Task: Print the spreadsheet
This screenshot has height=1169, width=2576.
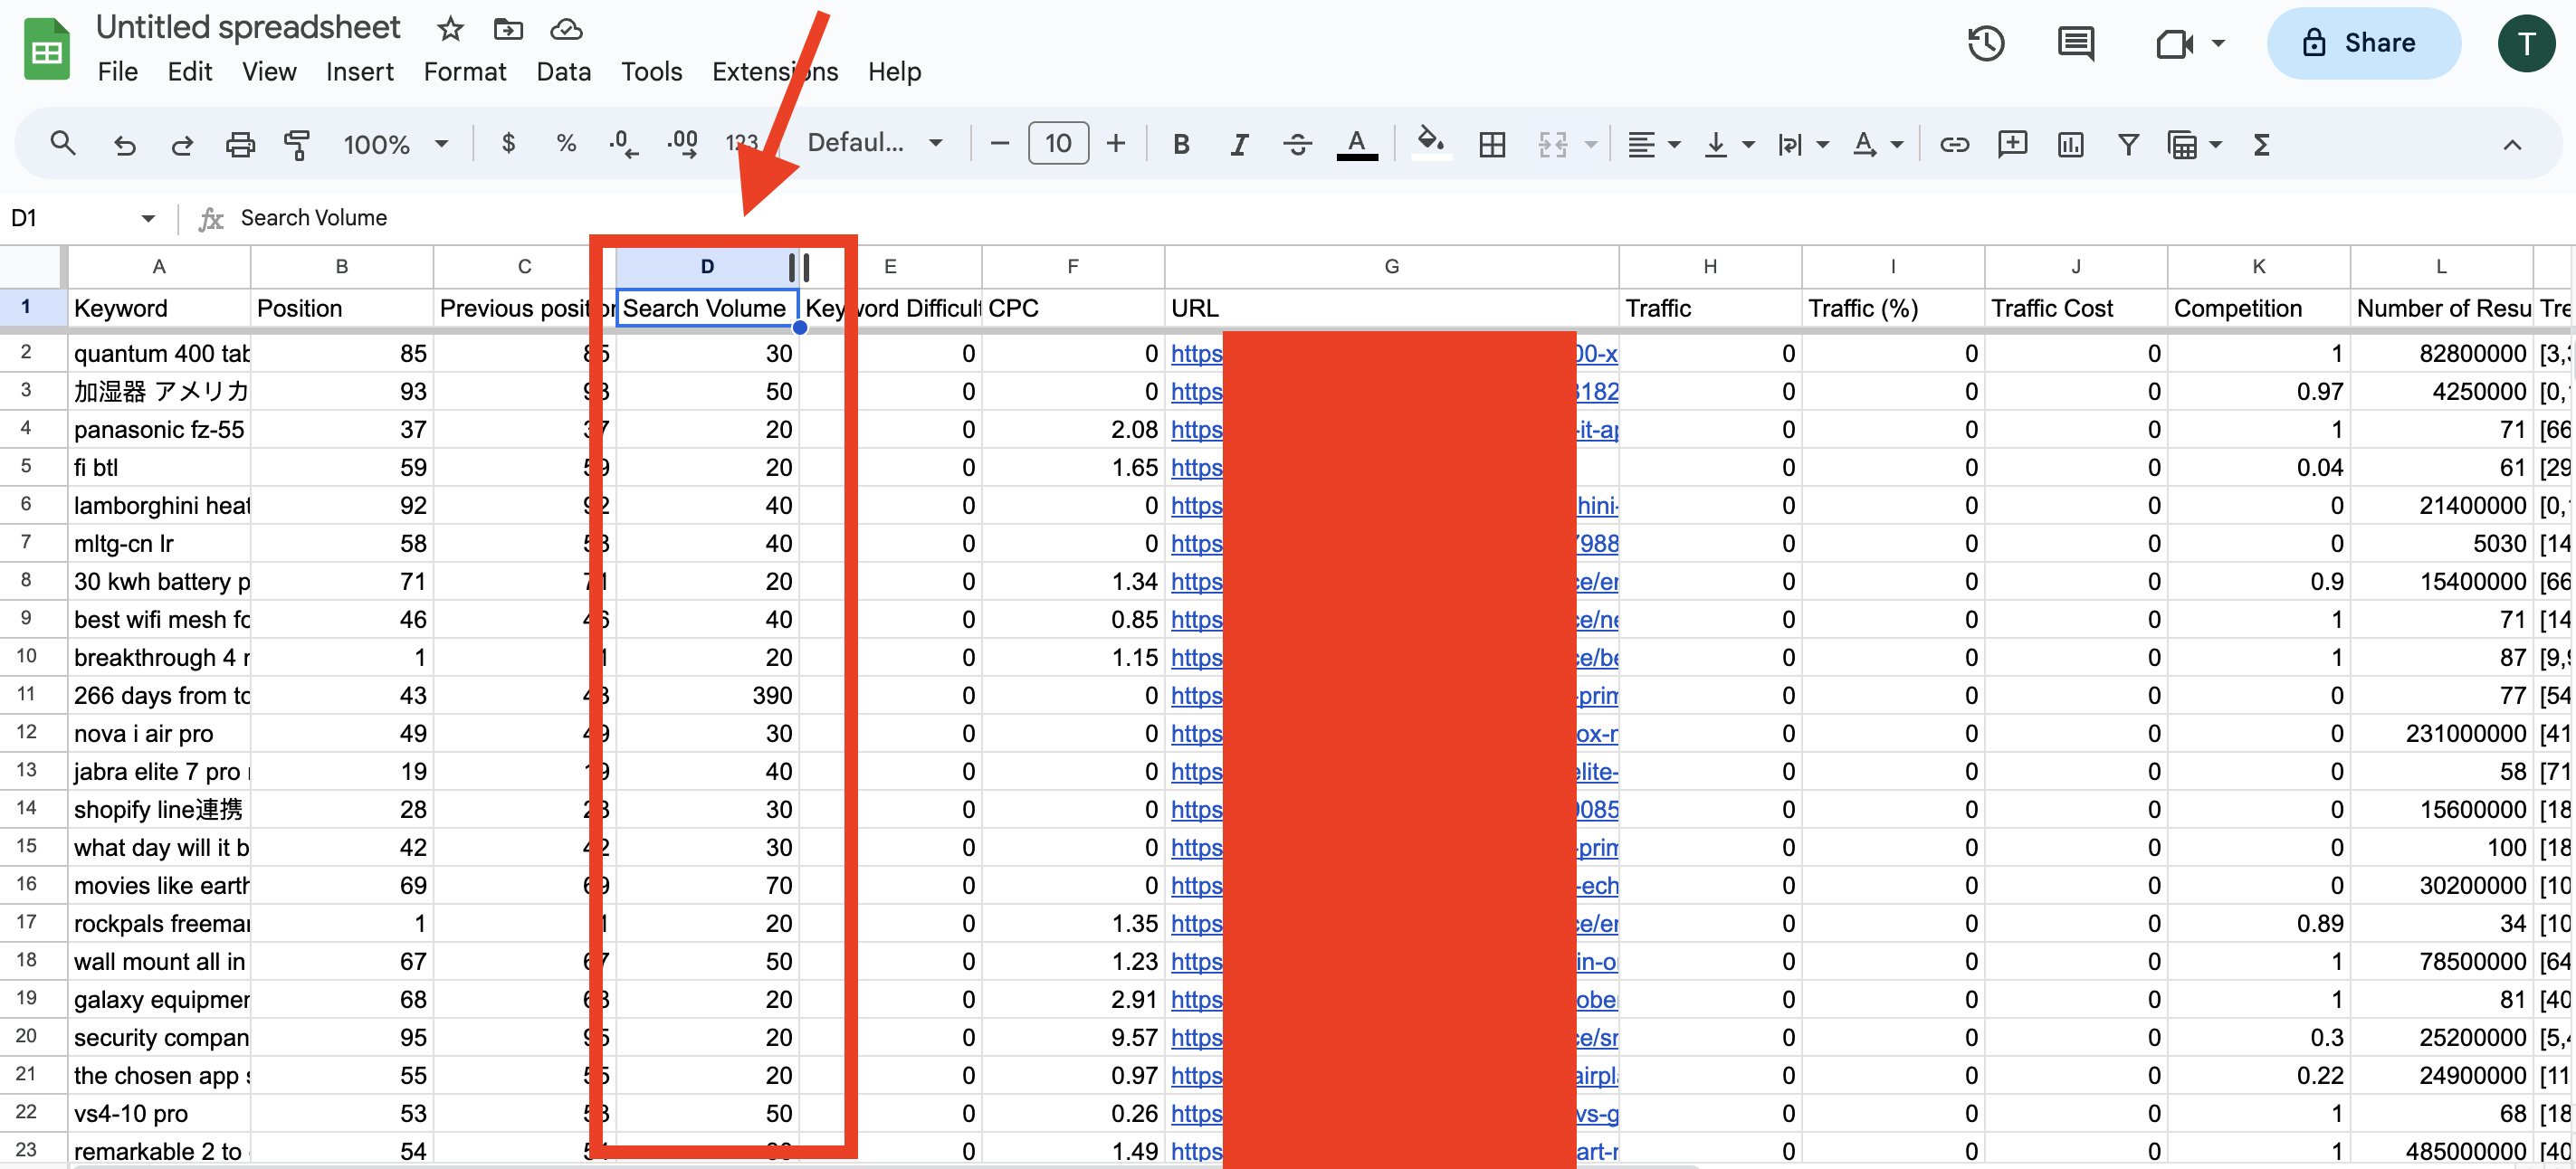Action: [x=240, y=144]
